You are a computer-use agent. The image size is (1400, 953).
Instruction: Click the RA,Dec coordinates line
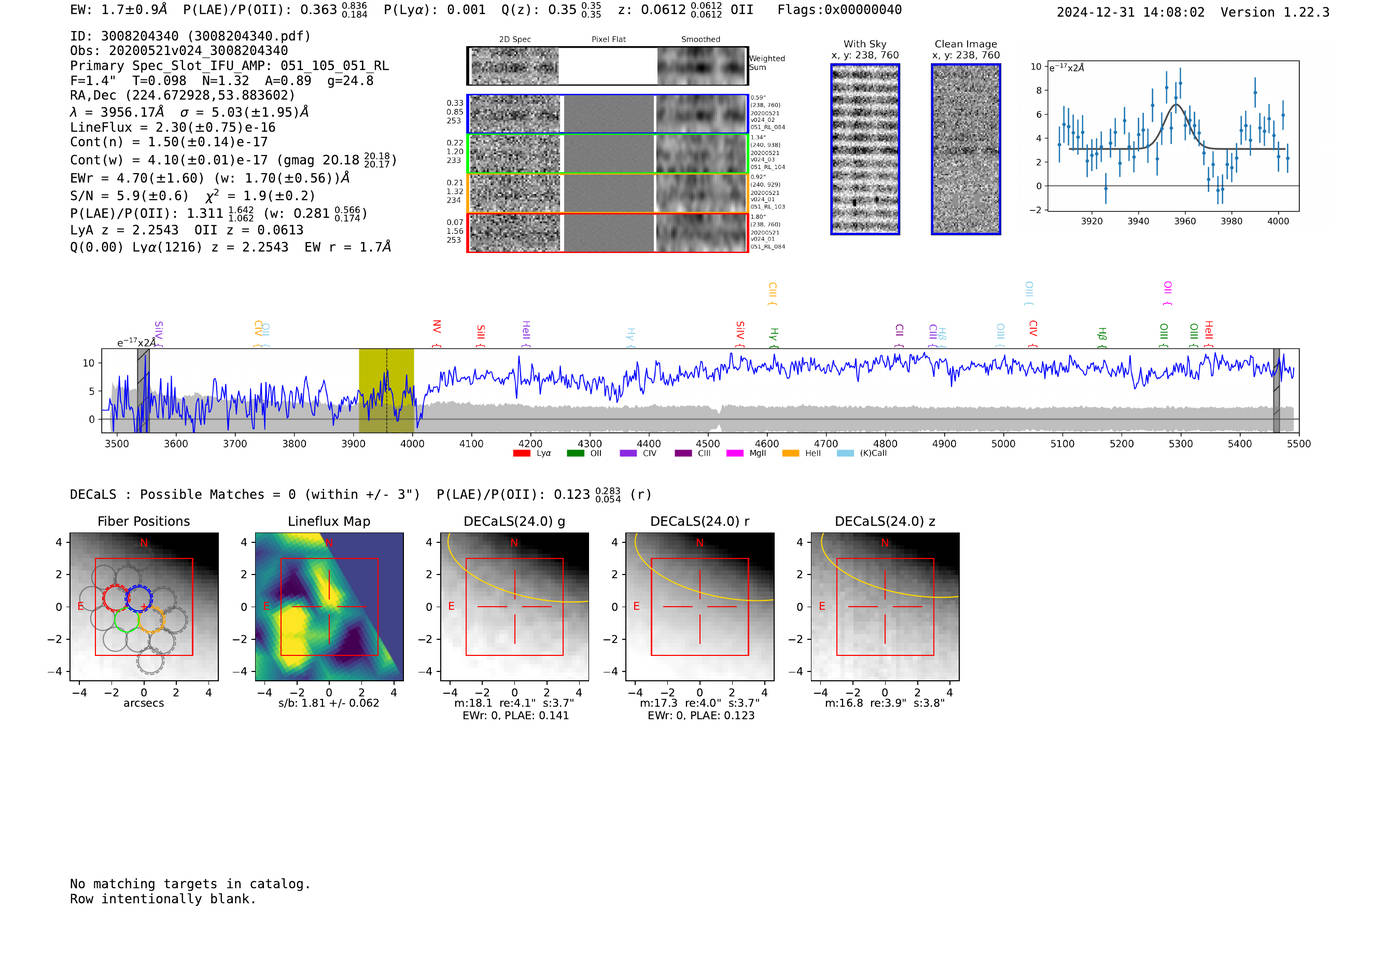[183, 96]
